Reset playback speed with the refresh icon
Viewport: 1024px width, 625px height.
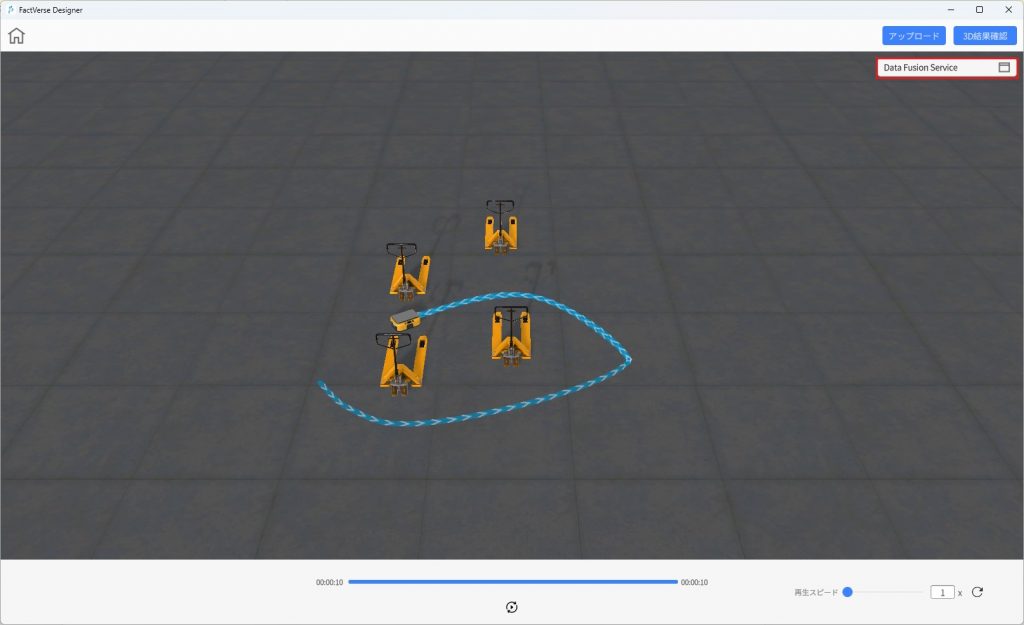977,592
